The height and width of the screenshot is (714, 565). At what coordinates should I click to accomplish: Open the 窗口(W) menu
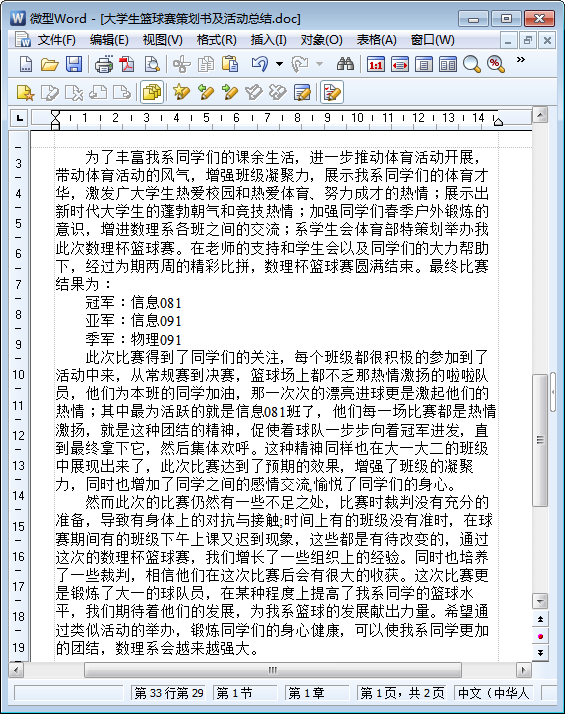click(432, 40)
